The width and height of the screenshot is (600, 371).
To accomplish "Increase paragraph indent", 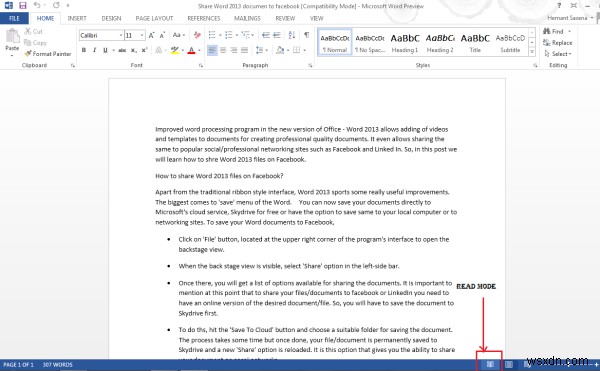I will coord(277,35).
